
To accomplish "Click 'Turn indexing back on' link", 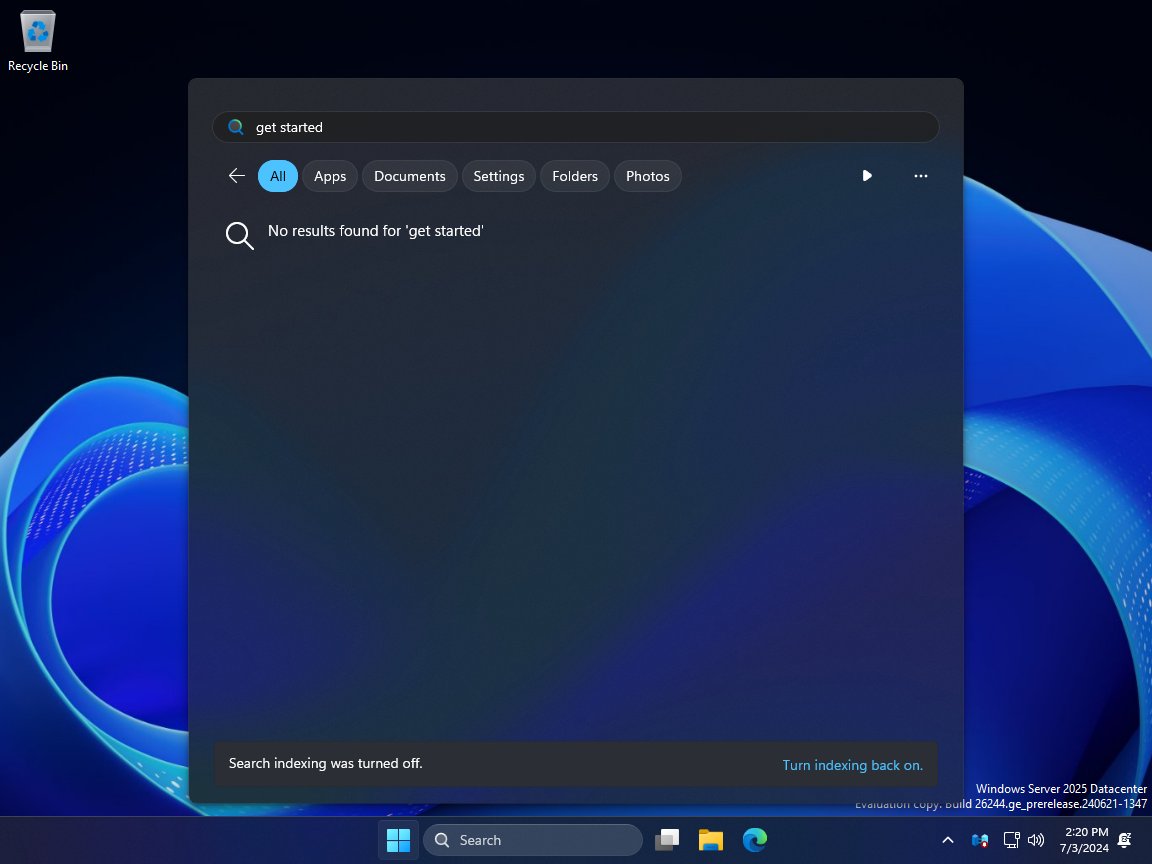I will [x=852, y=765].
